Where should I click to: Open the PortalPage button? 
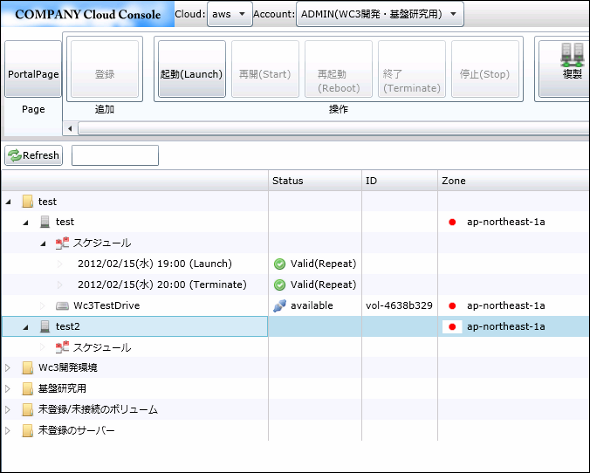(33, 69)
